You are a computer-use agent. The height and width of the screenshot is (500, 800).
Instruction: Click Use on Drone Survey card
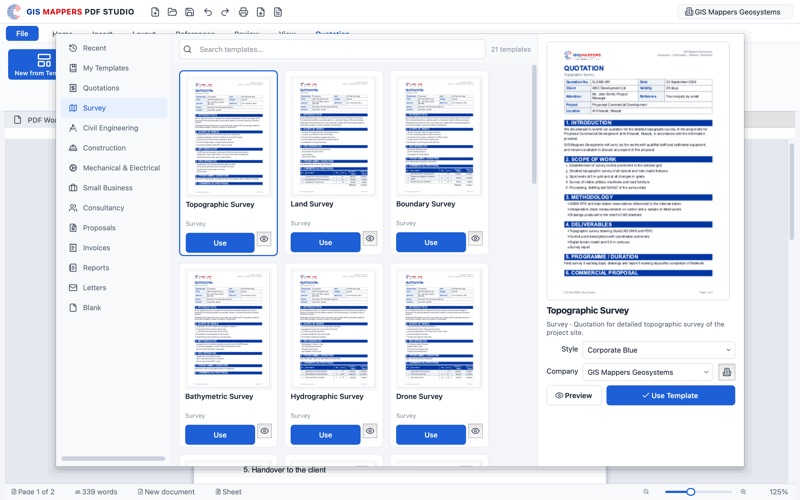(x=431, y=435)
